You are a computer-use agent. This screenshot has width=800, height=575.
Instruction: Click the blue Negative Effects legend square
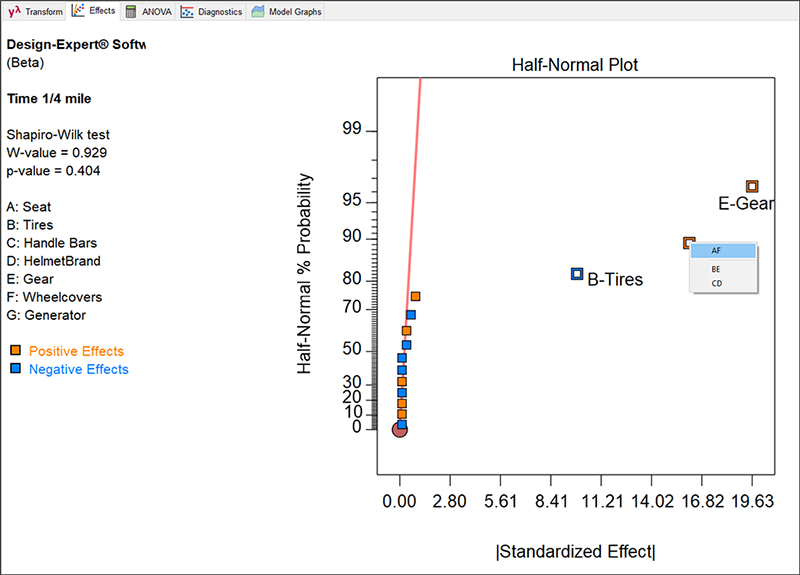[x=15, y=369]
